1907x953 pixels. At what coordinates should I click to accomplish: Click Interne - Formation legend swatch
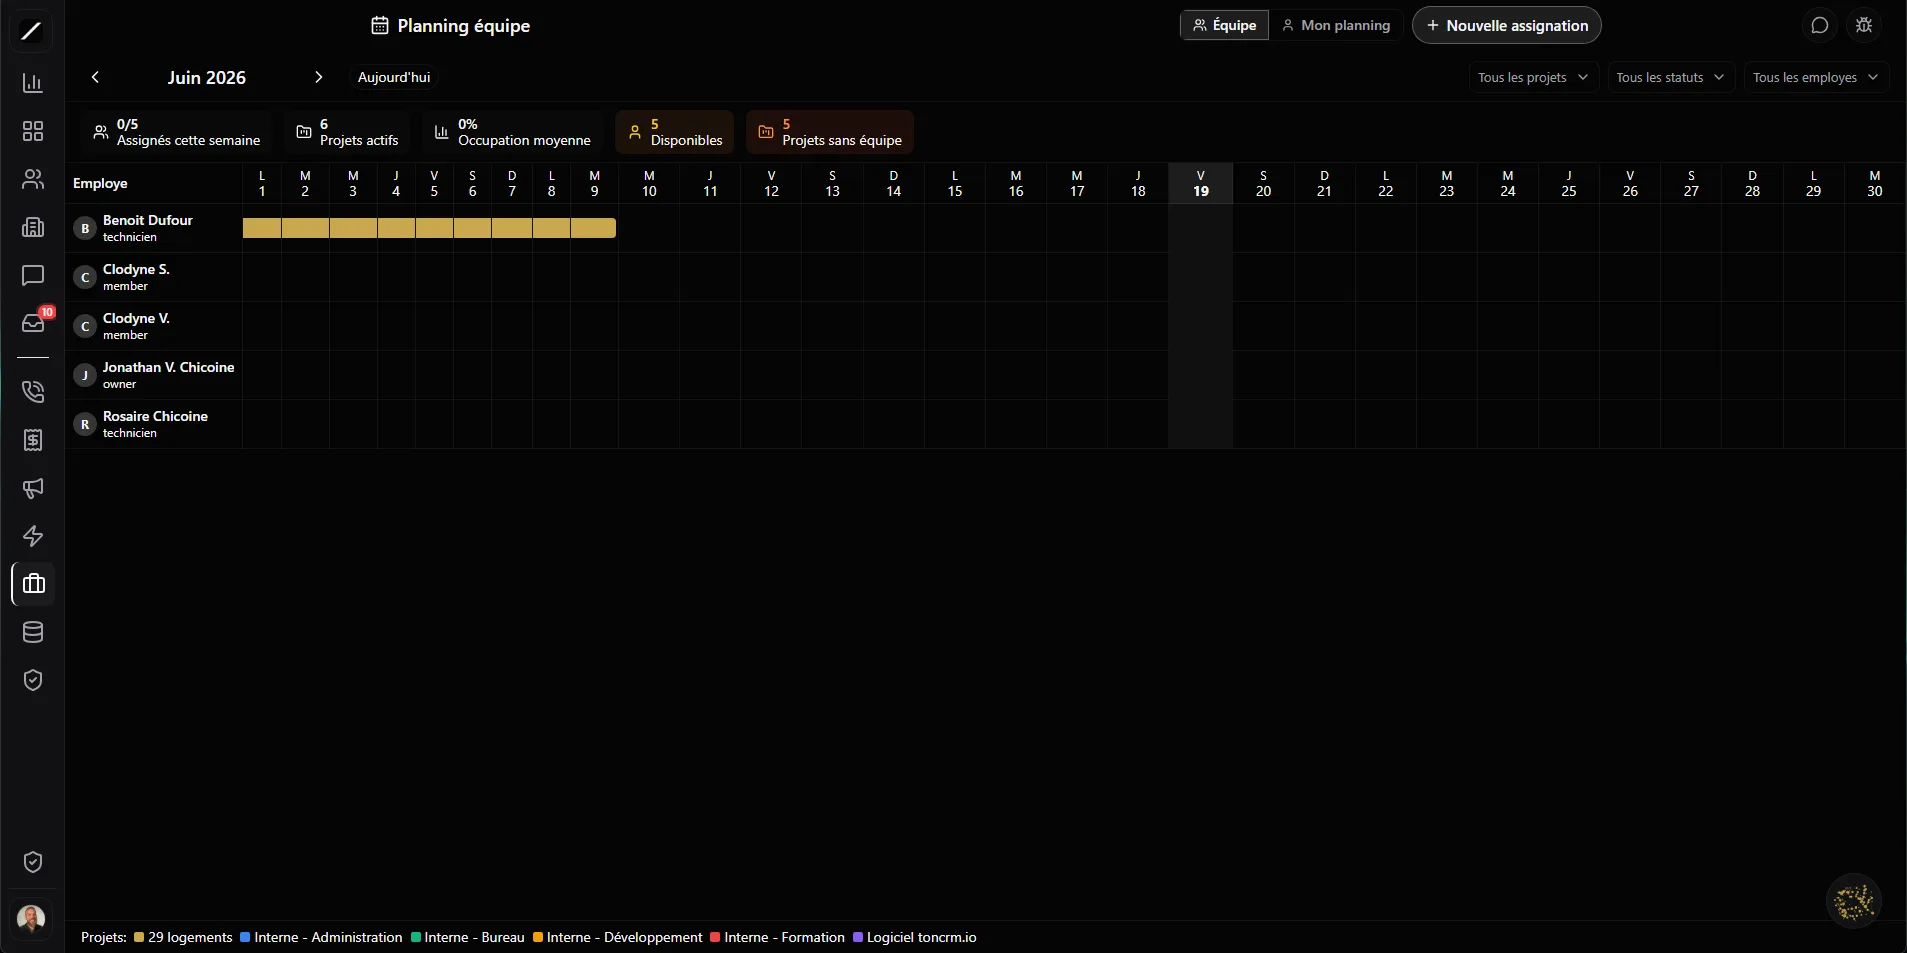pyautogui.click(x=715, y=937)
